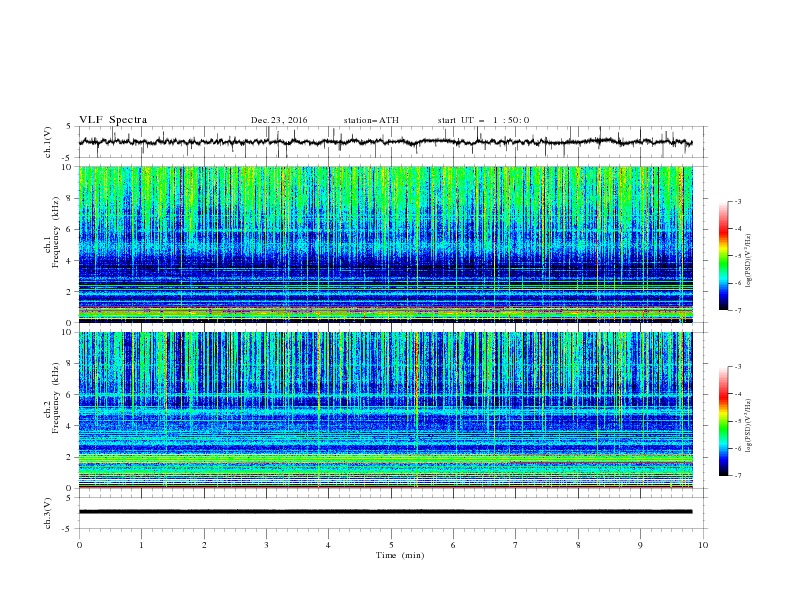Click the "5" tick on the time axis

tap(391, 545)
